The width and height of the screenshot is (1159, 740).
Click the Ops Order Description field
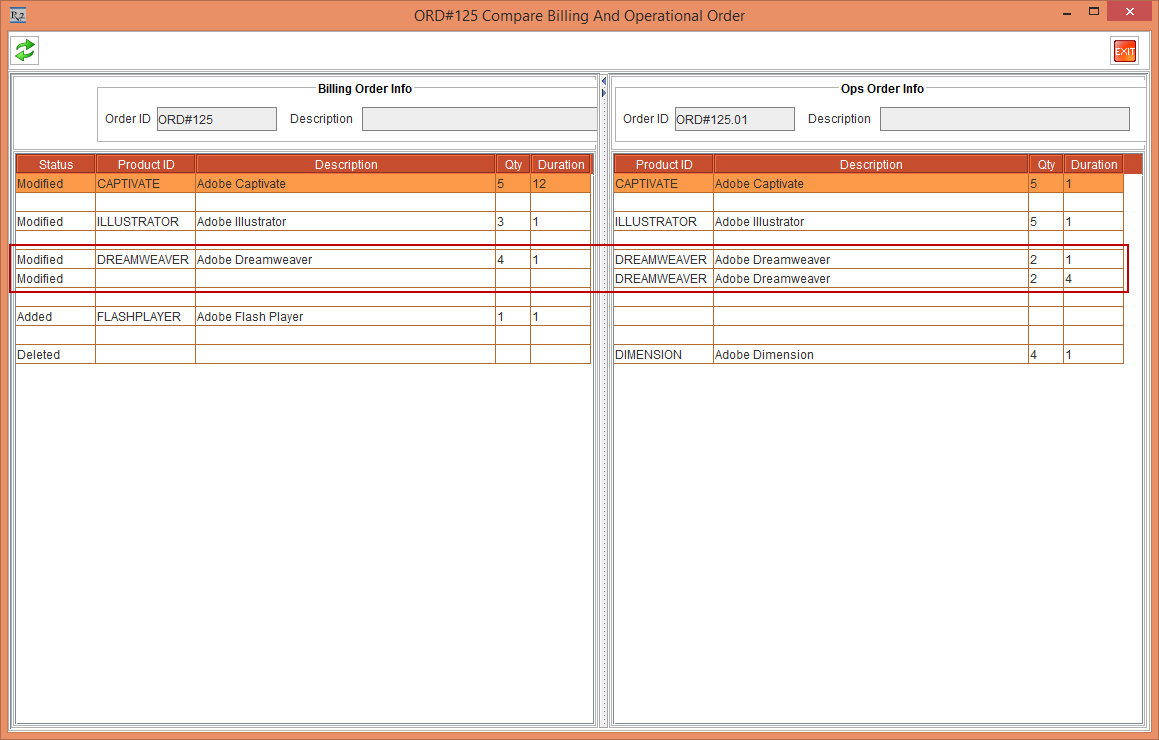point(1004,119)
